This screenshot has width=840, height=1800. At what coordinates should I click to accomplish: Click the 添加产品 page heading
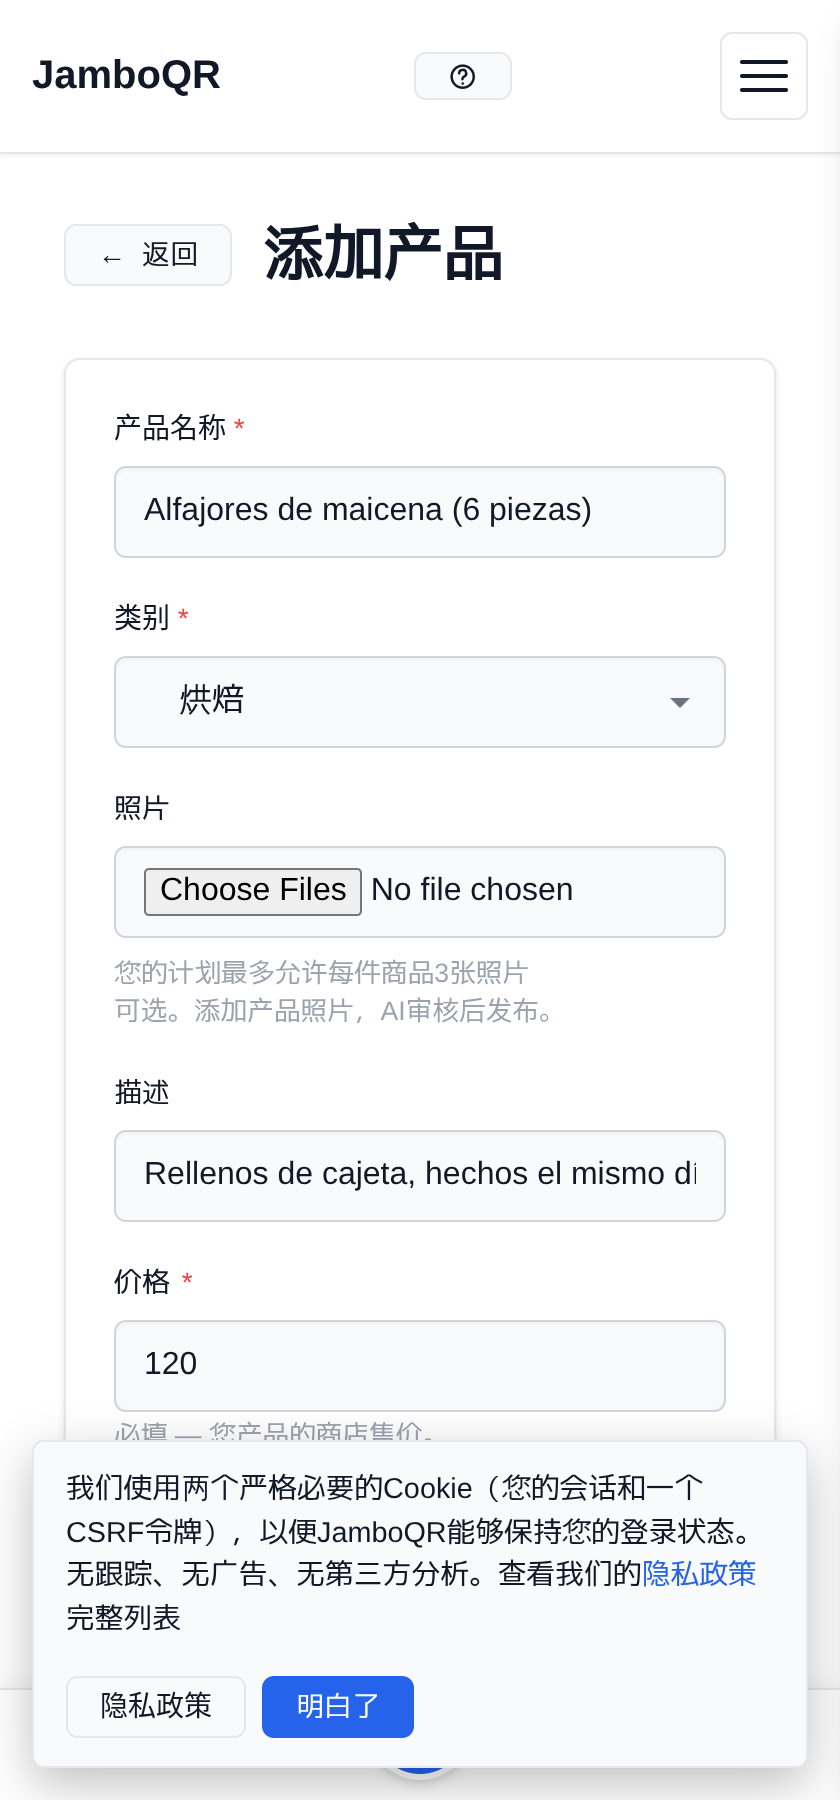[x=383, y=254]
